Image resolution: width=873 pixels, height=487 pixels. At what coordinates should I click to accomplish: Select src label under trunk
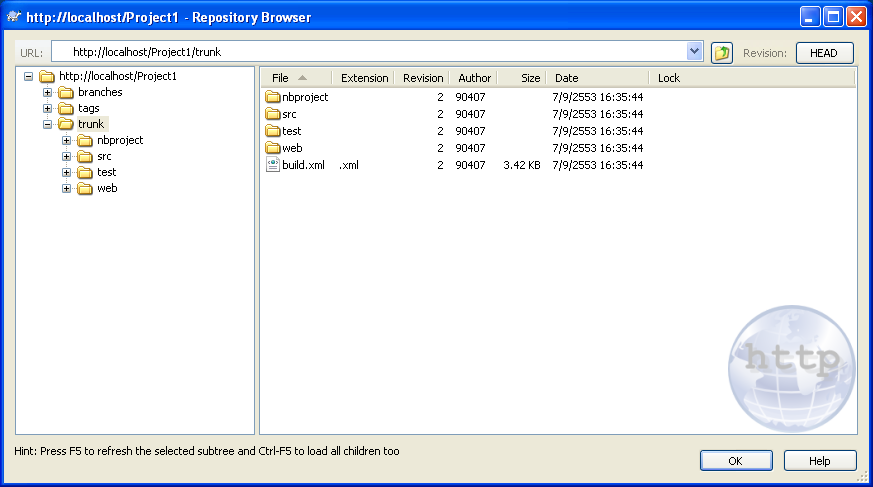point(104,156)
